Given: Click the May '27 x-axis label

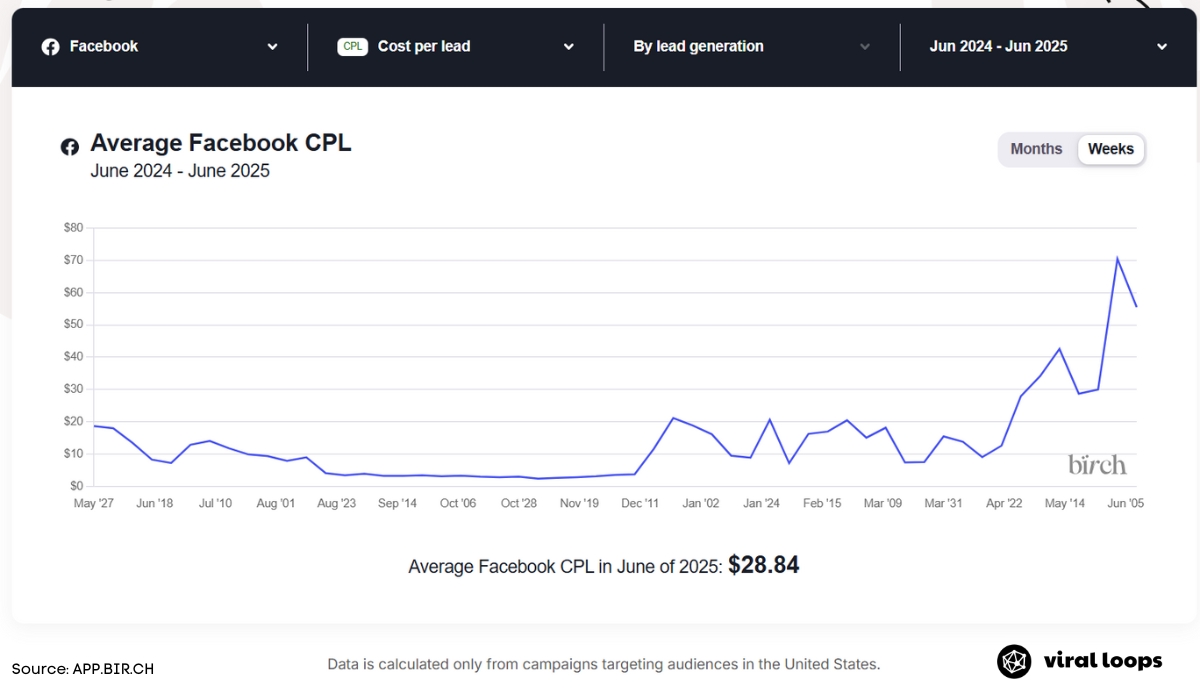Looking at the screenshot, I should [93, 503].
